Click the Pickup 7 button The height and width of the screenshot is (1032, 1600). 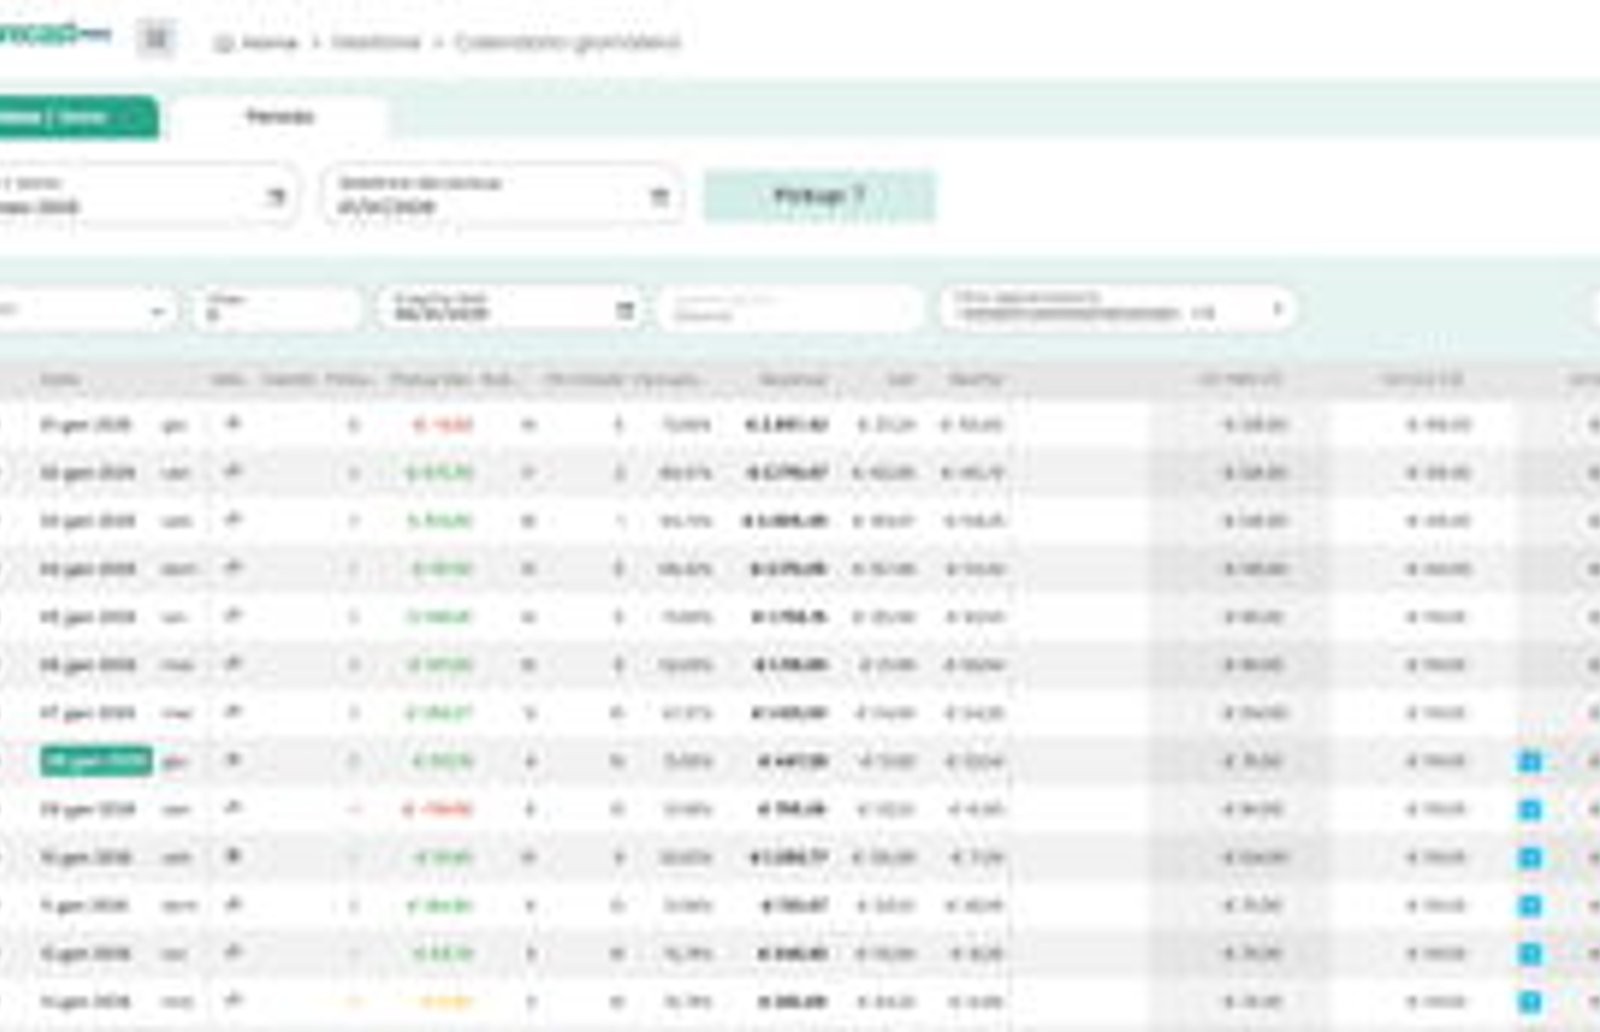pyautogui.click(x=819, y=196)
